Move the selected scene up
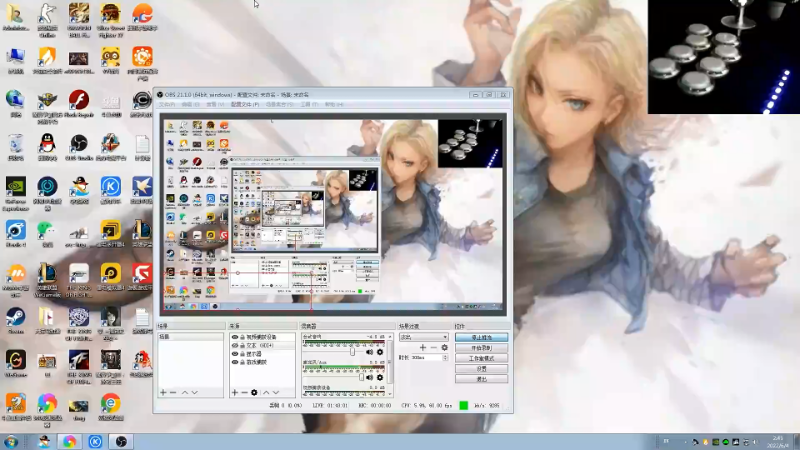Viewport: 800px width, 450px height. tap(185, 392)
